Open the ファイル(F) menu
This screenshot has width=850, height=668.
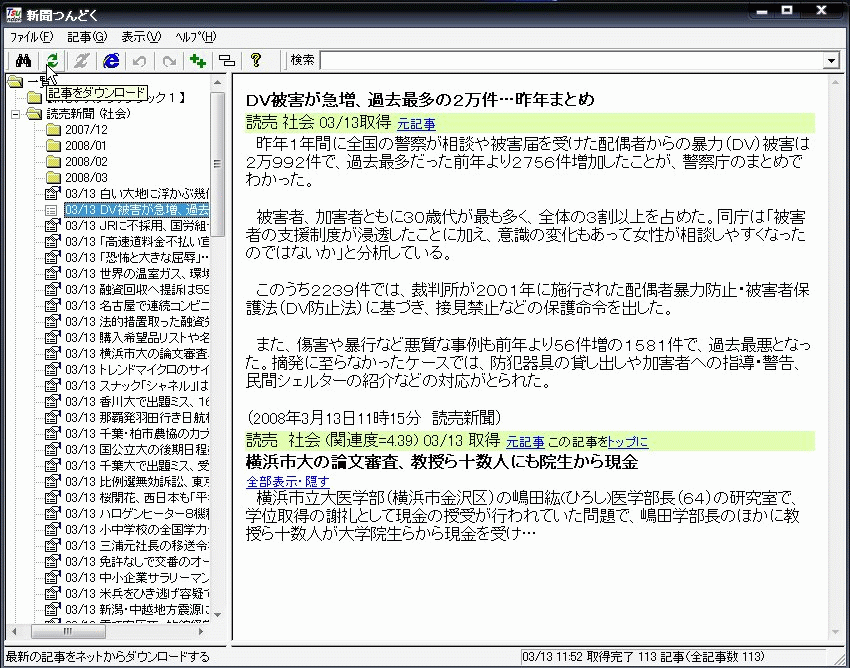[x=31, y=37]
